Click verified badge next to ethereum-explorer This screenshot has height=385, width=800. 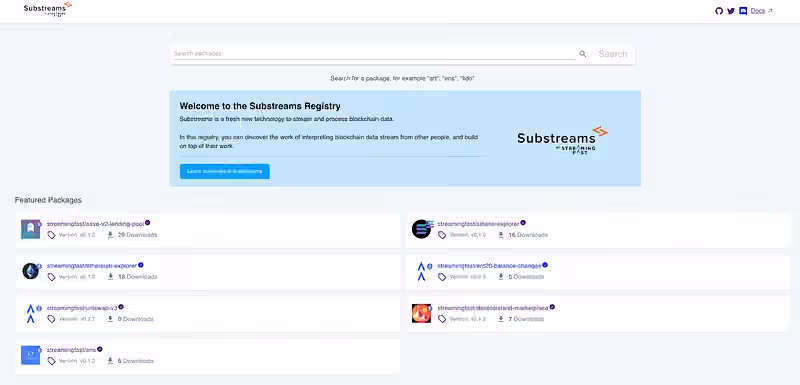click(x=141, y=265)
